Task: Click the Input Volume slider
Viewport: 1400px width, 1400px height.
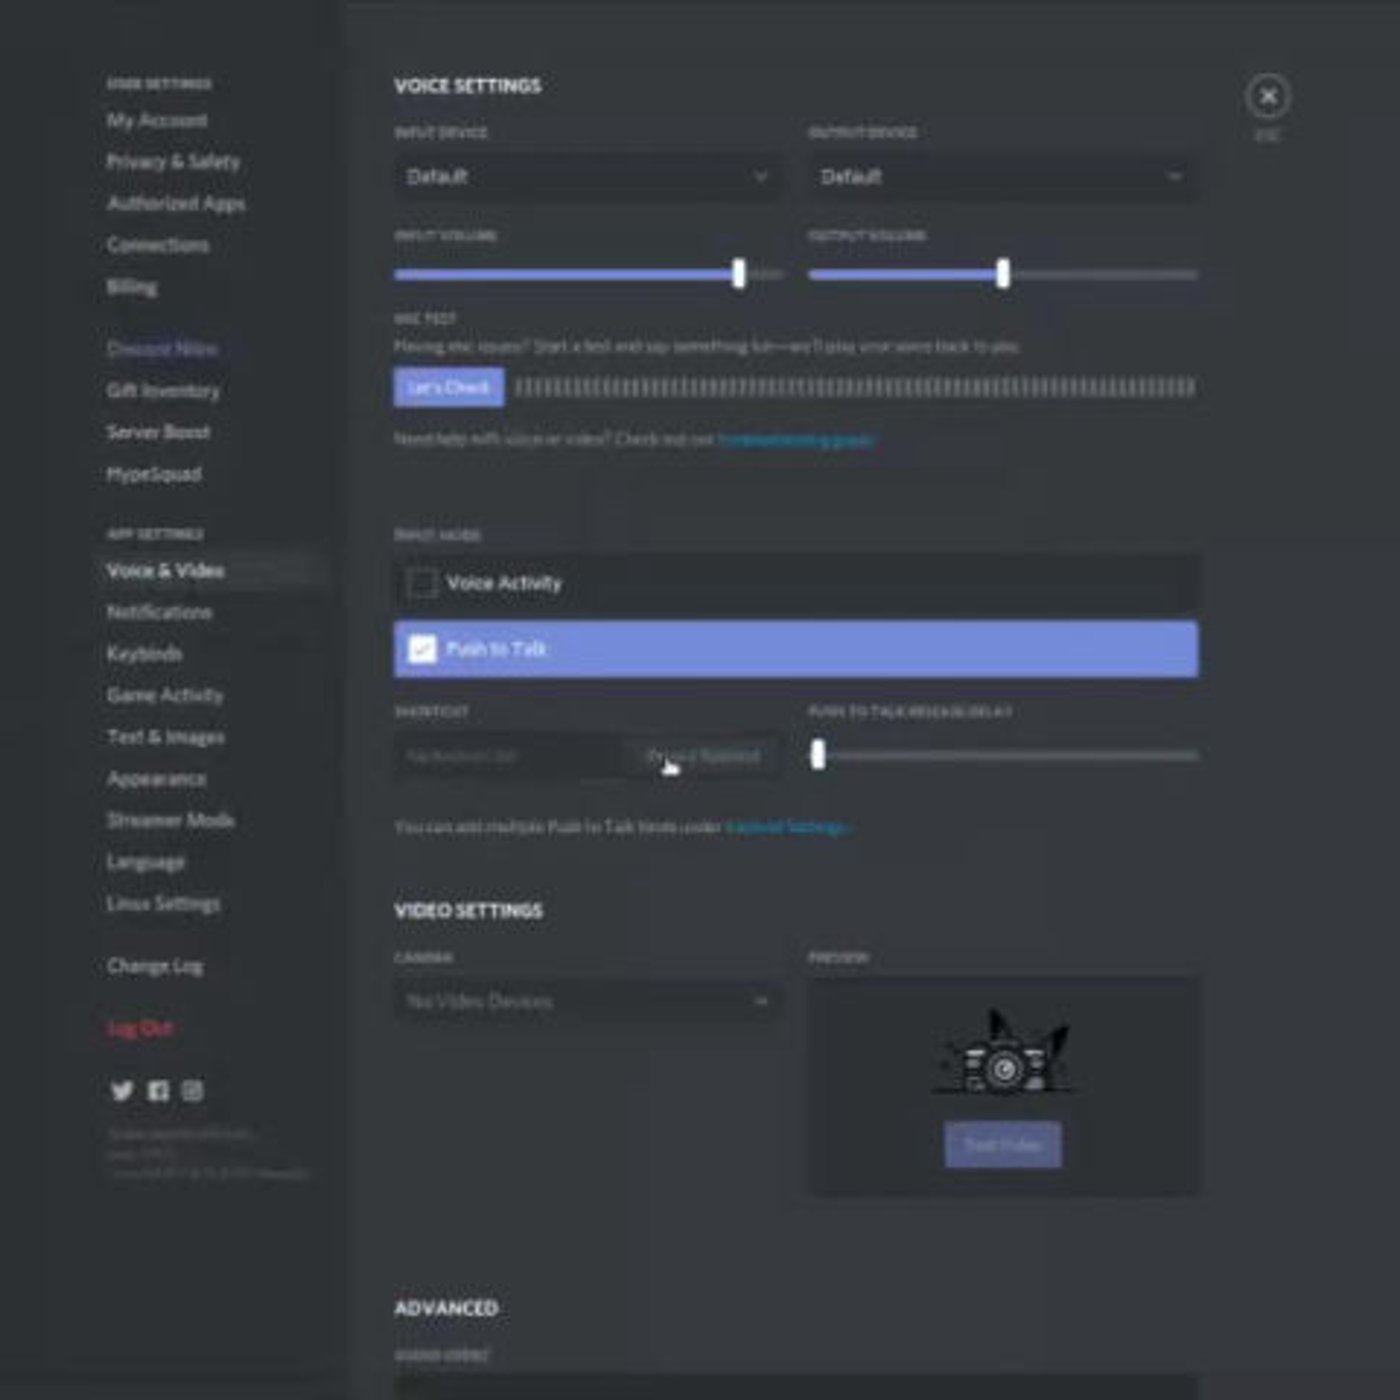Action: [588, 274]
